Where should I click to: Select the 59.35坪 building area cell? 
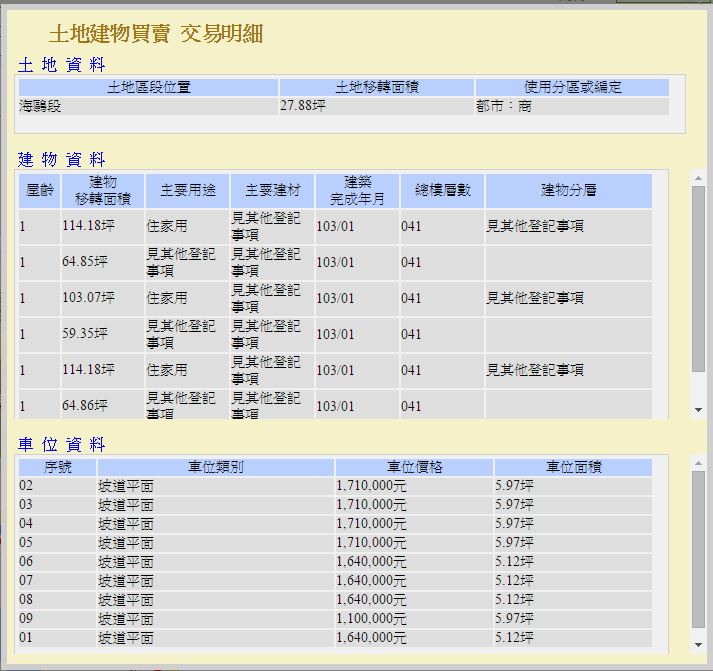(x=103, y=334)
